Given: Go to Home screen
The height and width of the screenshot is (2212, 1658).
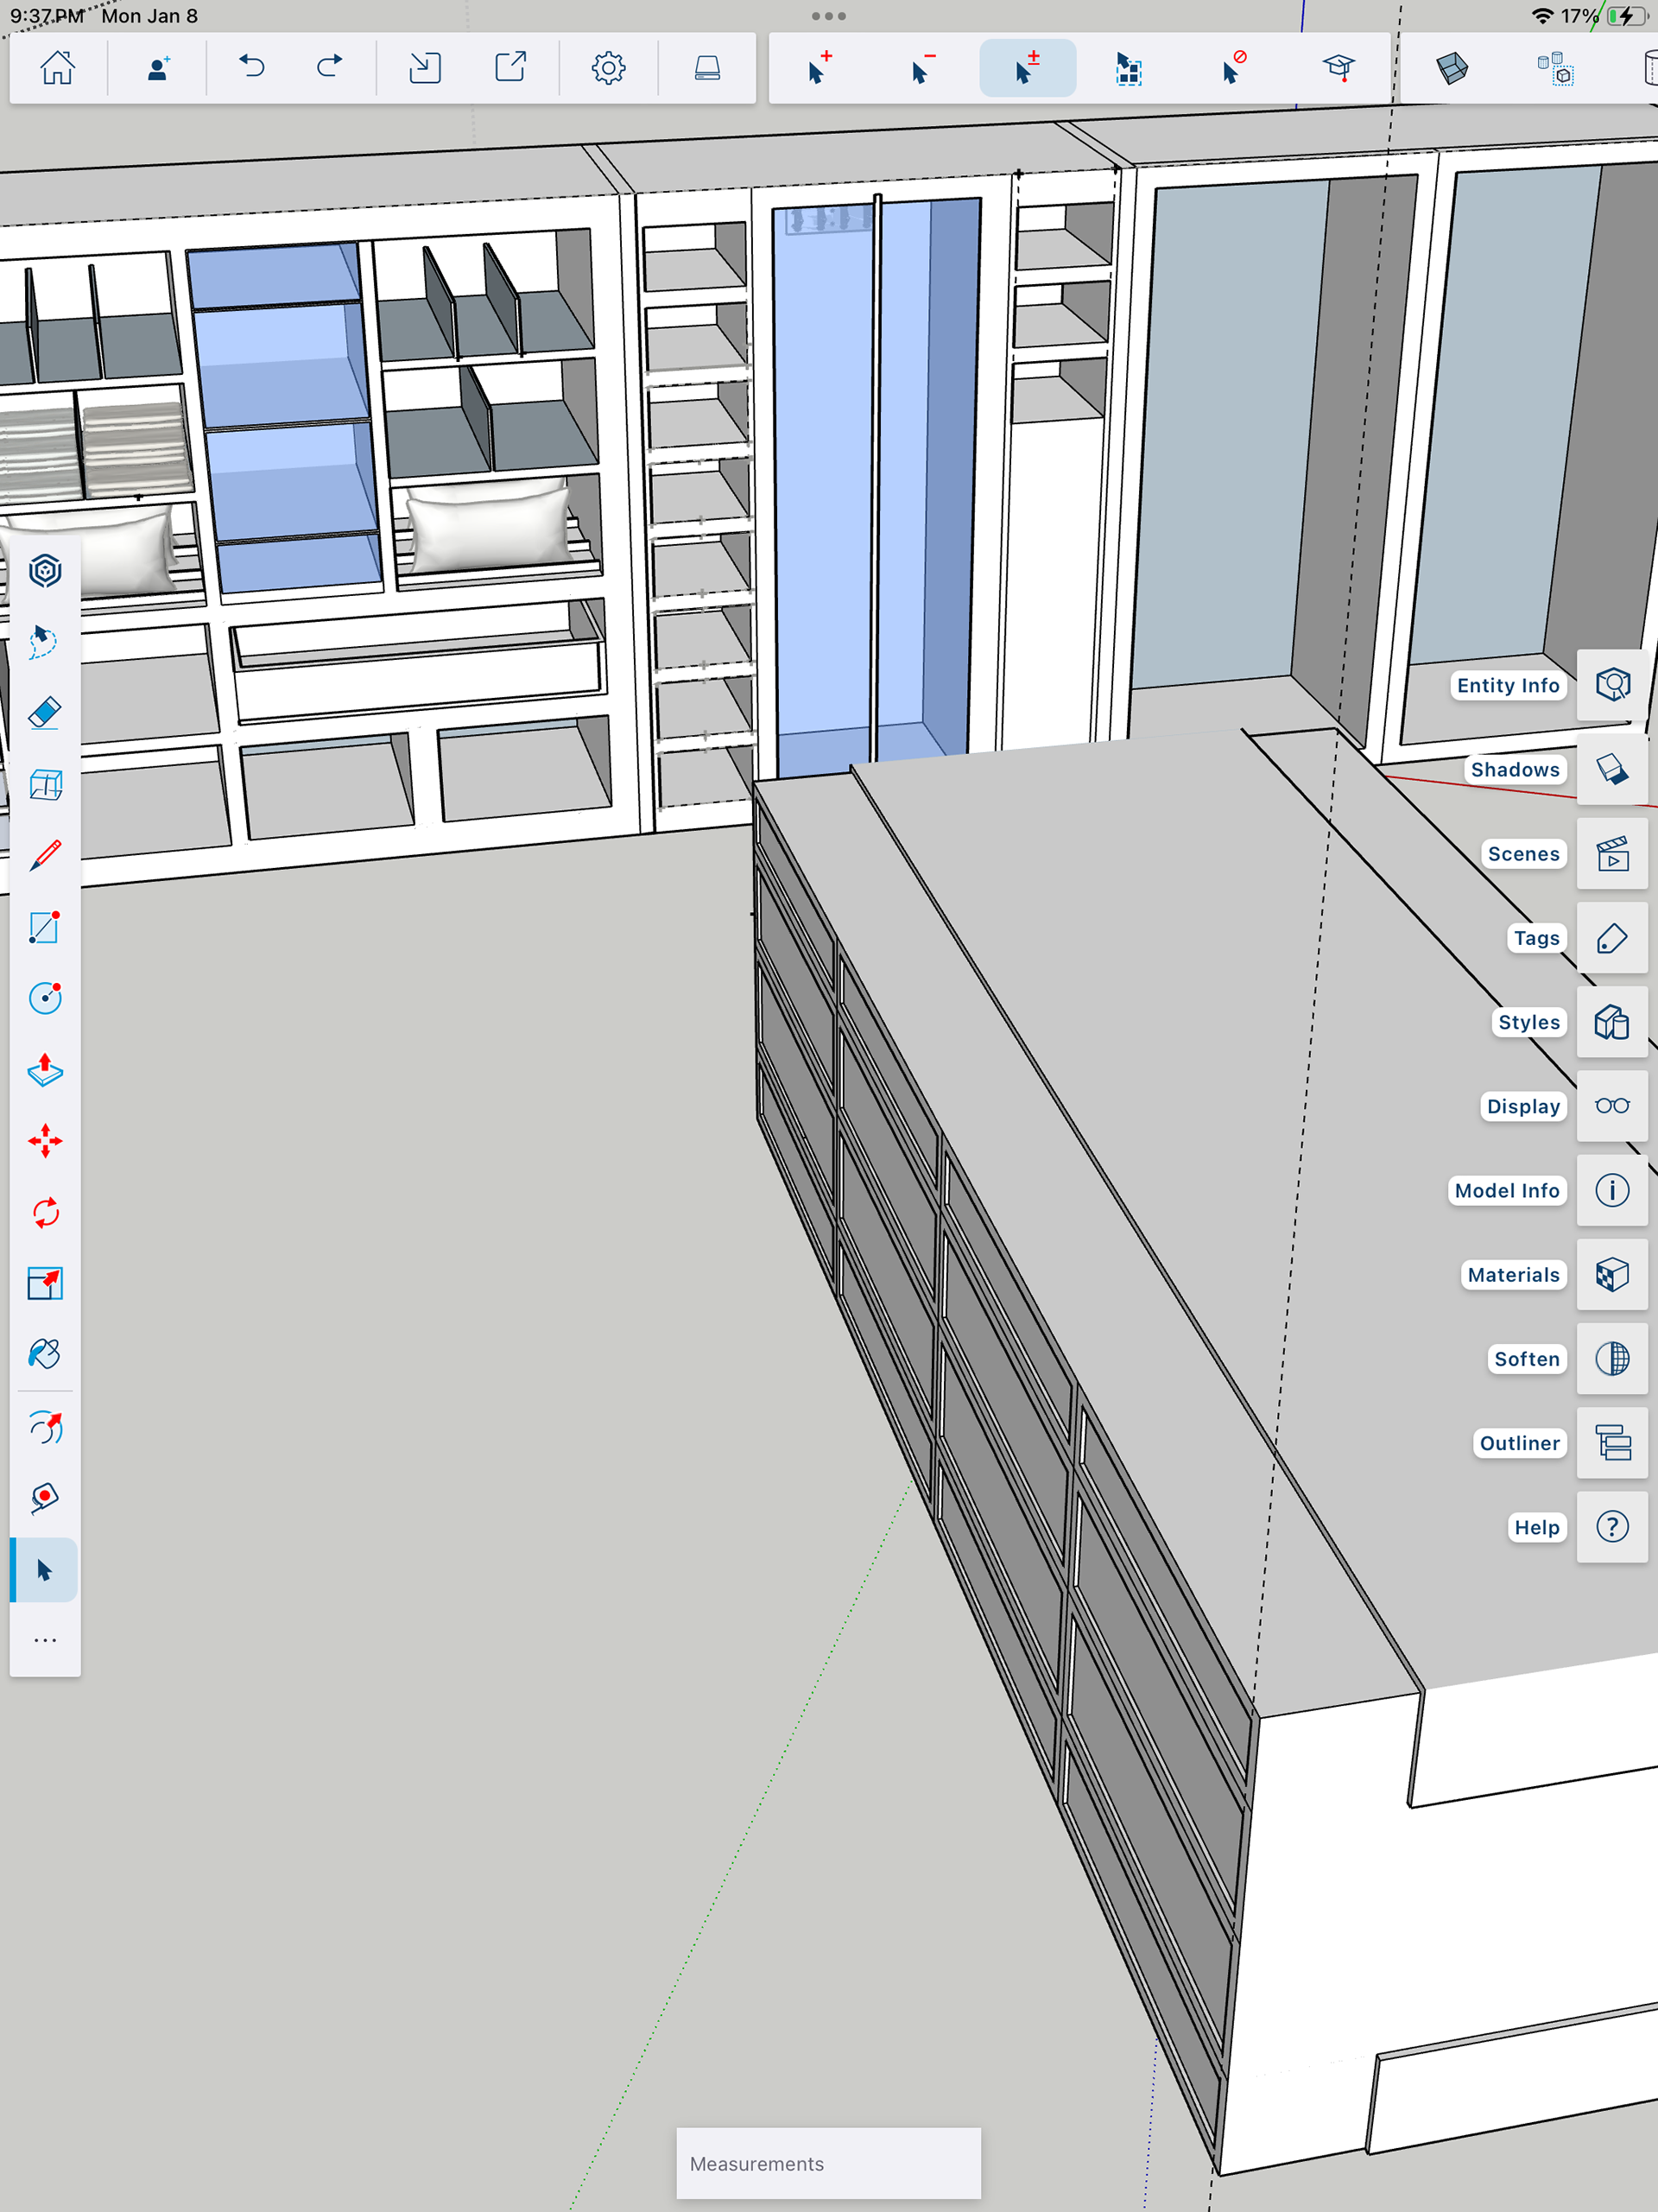Looking at the screenshot, I should (57, 68).
